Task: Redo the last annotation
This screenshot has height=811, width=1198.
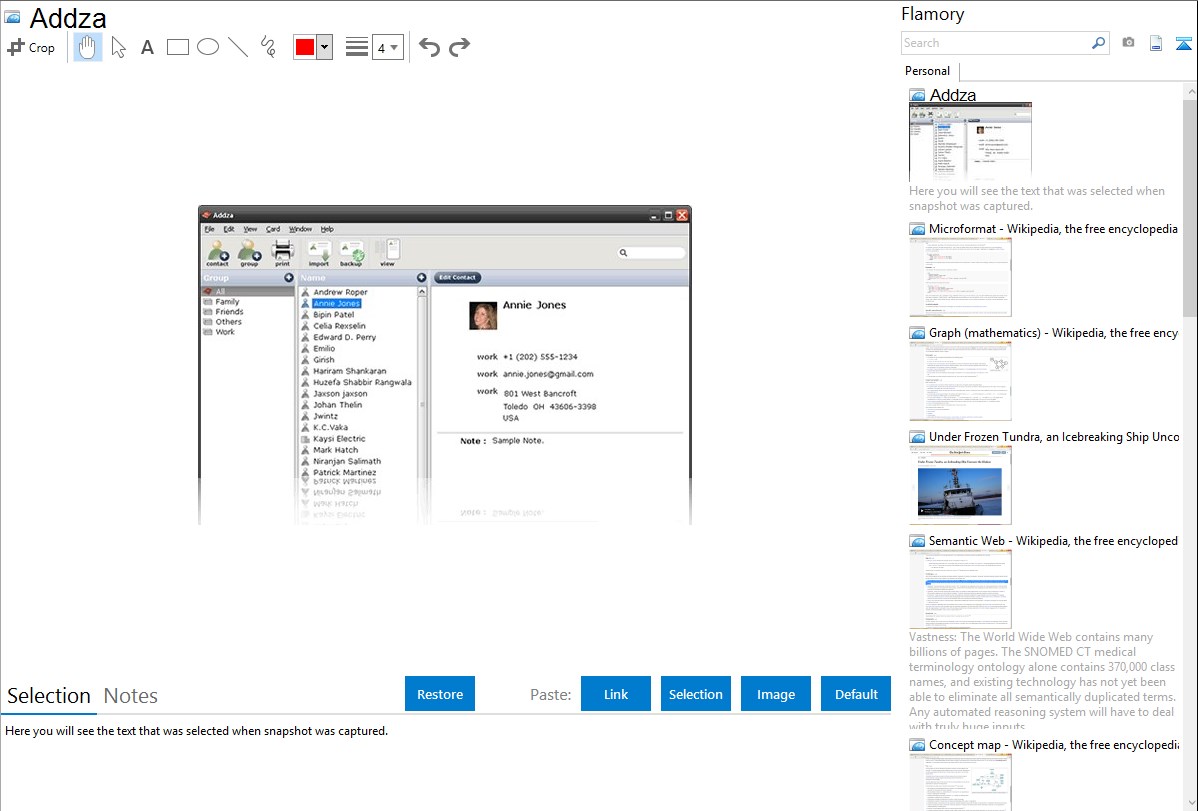Action: (x=459, y=47)
